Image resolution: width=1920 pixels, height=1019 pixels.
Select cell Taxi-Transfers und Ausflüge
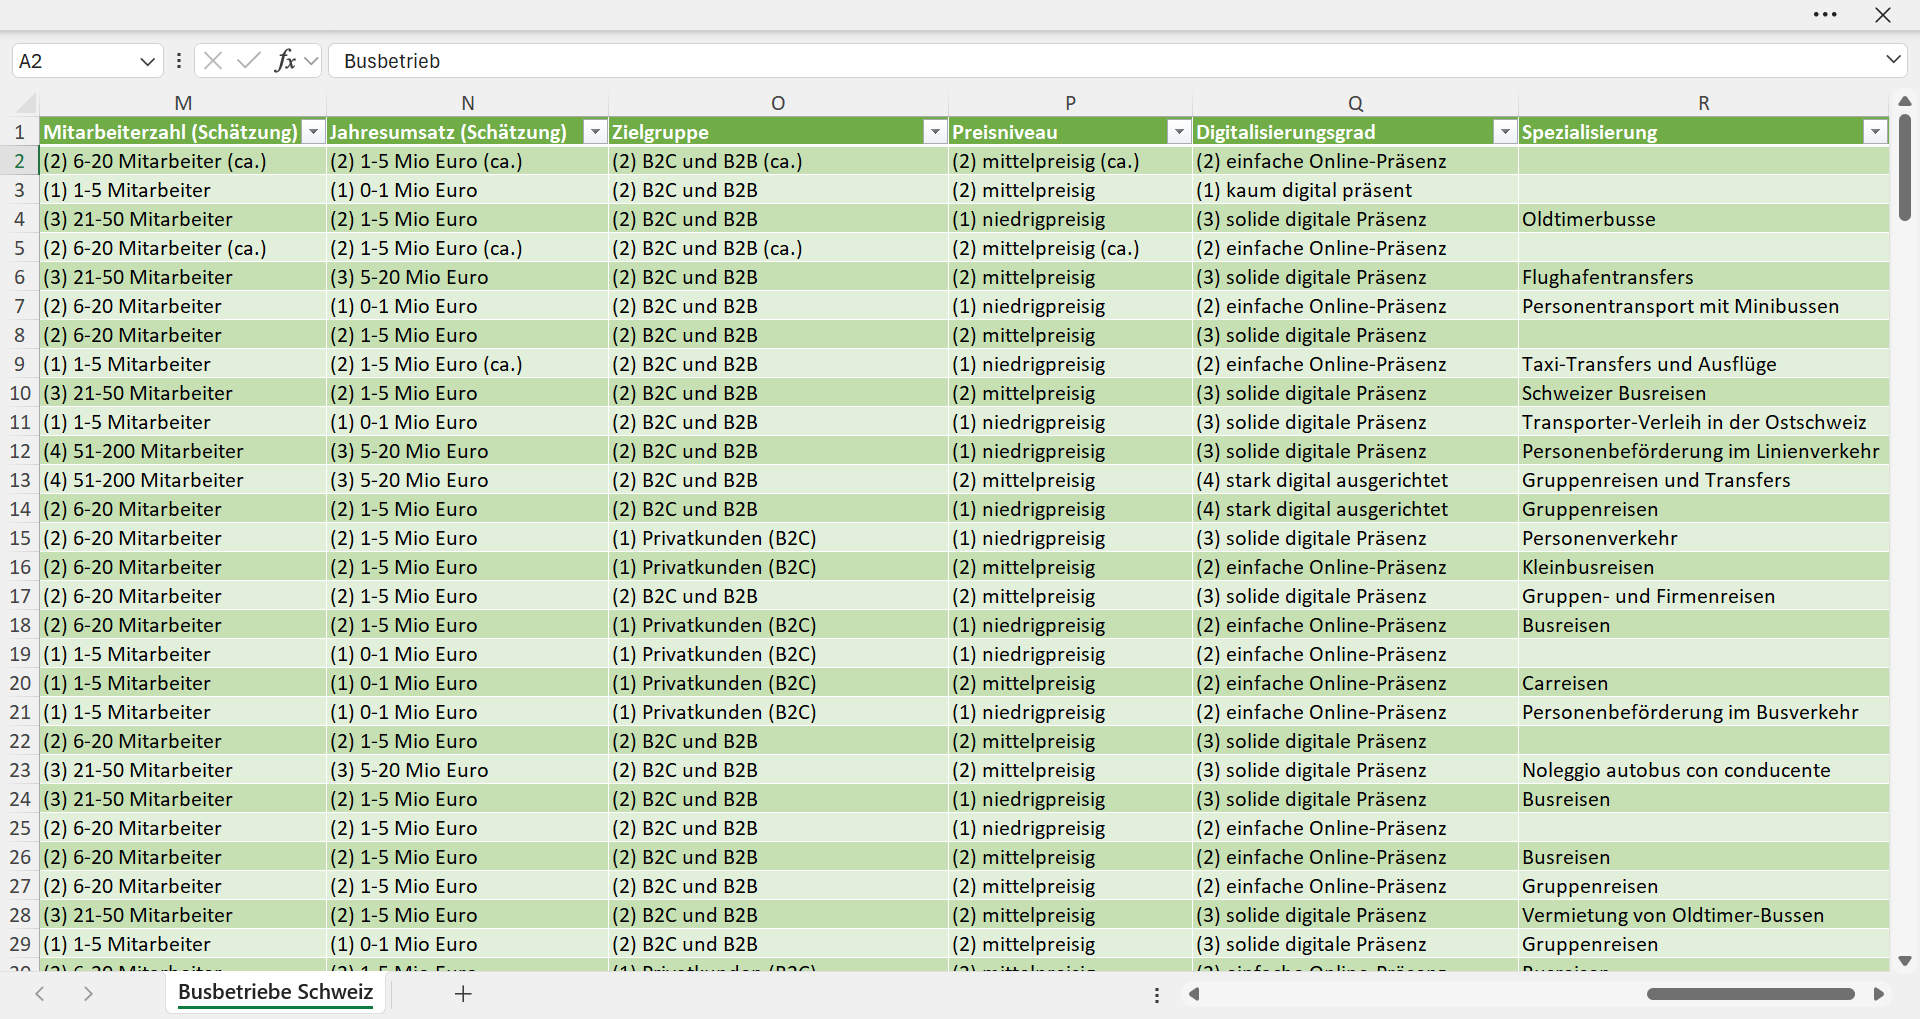[x=1703, y=364]
